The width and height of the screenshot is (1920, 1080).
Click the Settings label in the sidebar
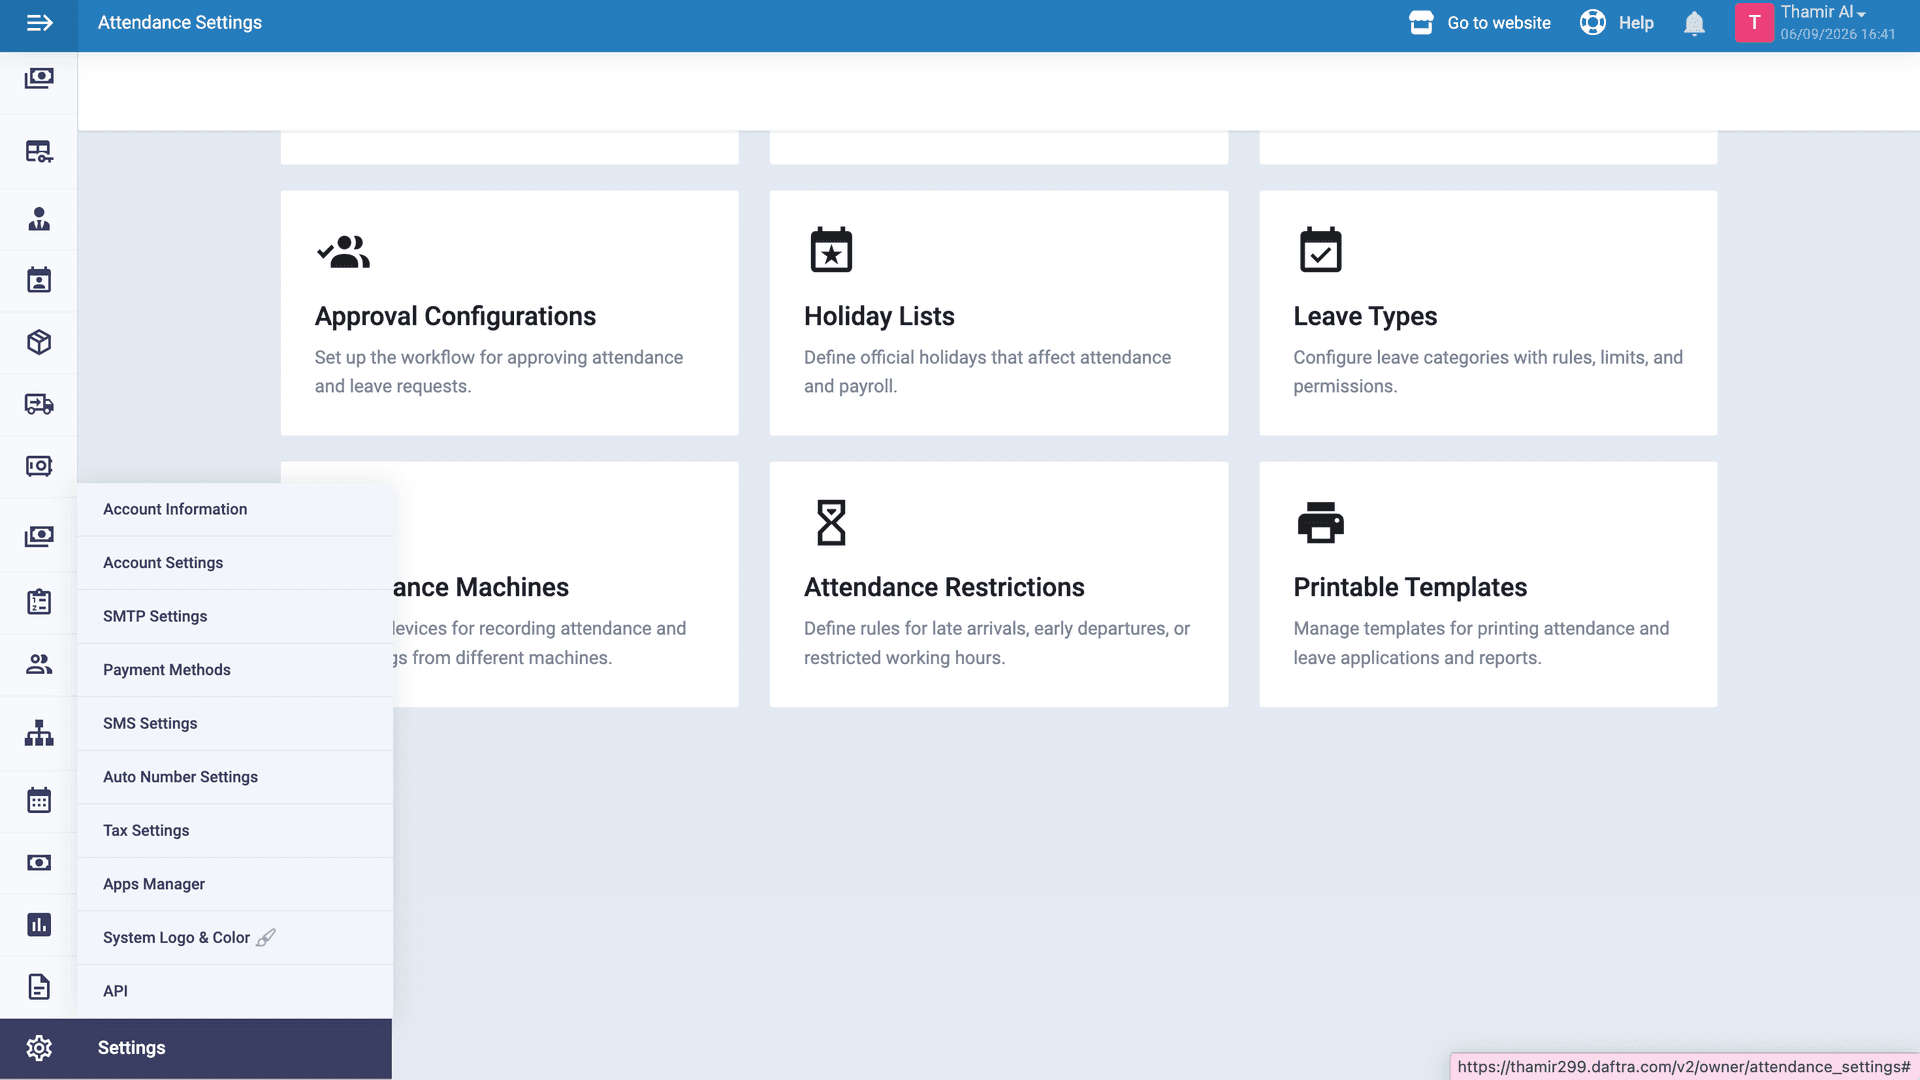point(131,1048)
